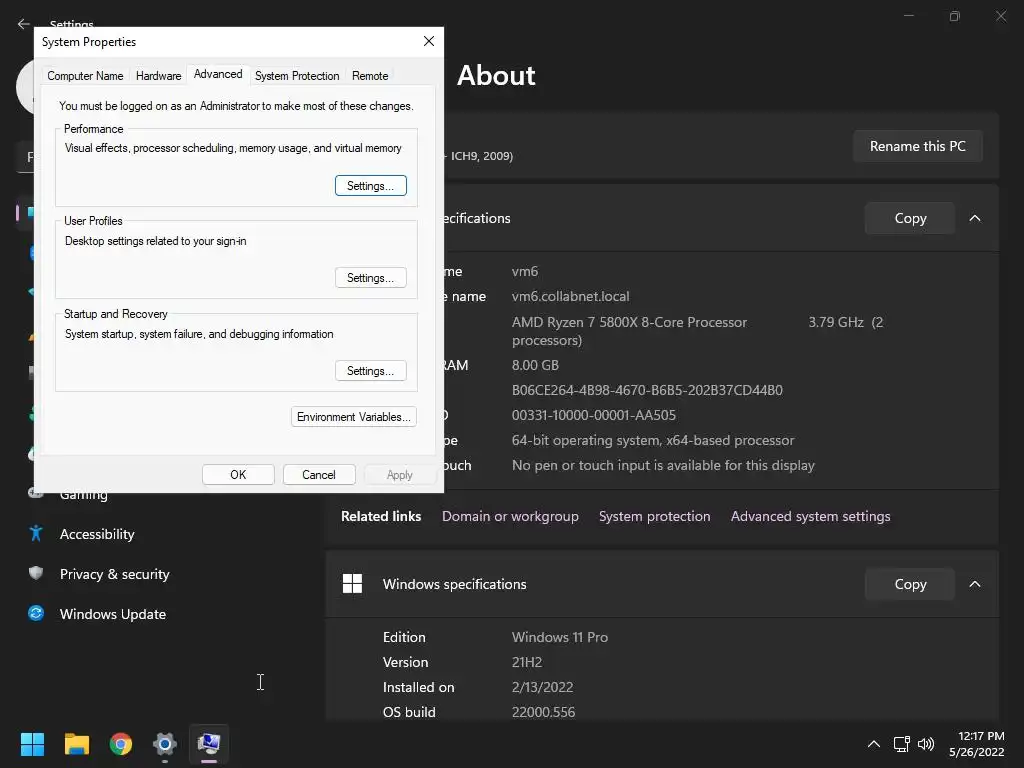Viewport: 1024px width, 768px height.
Task: Close the System Properties dialog
Action: 429,41
